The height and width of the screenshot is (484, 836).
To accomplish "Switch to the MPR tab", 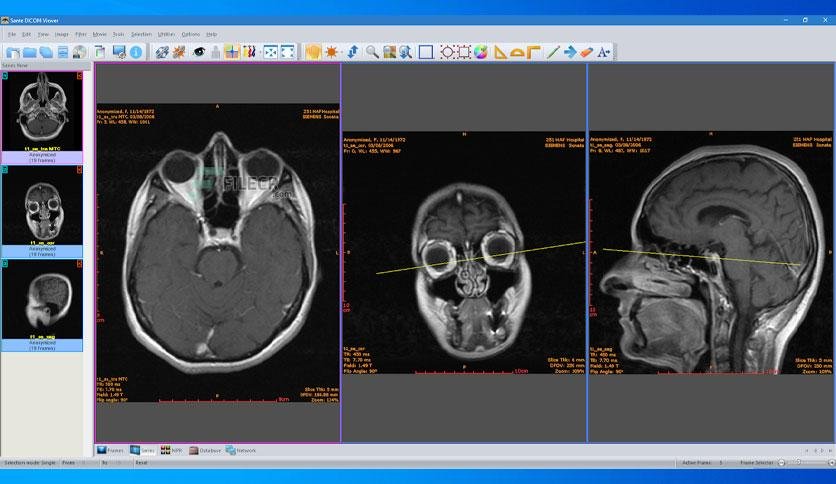I will 172,450.
